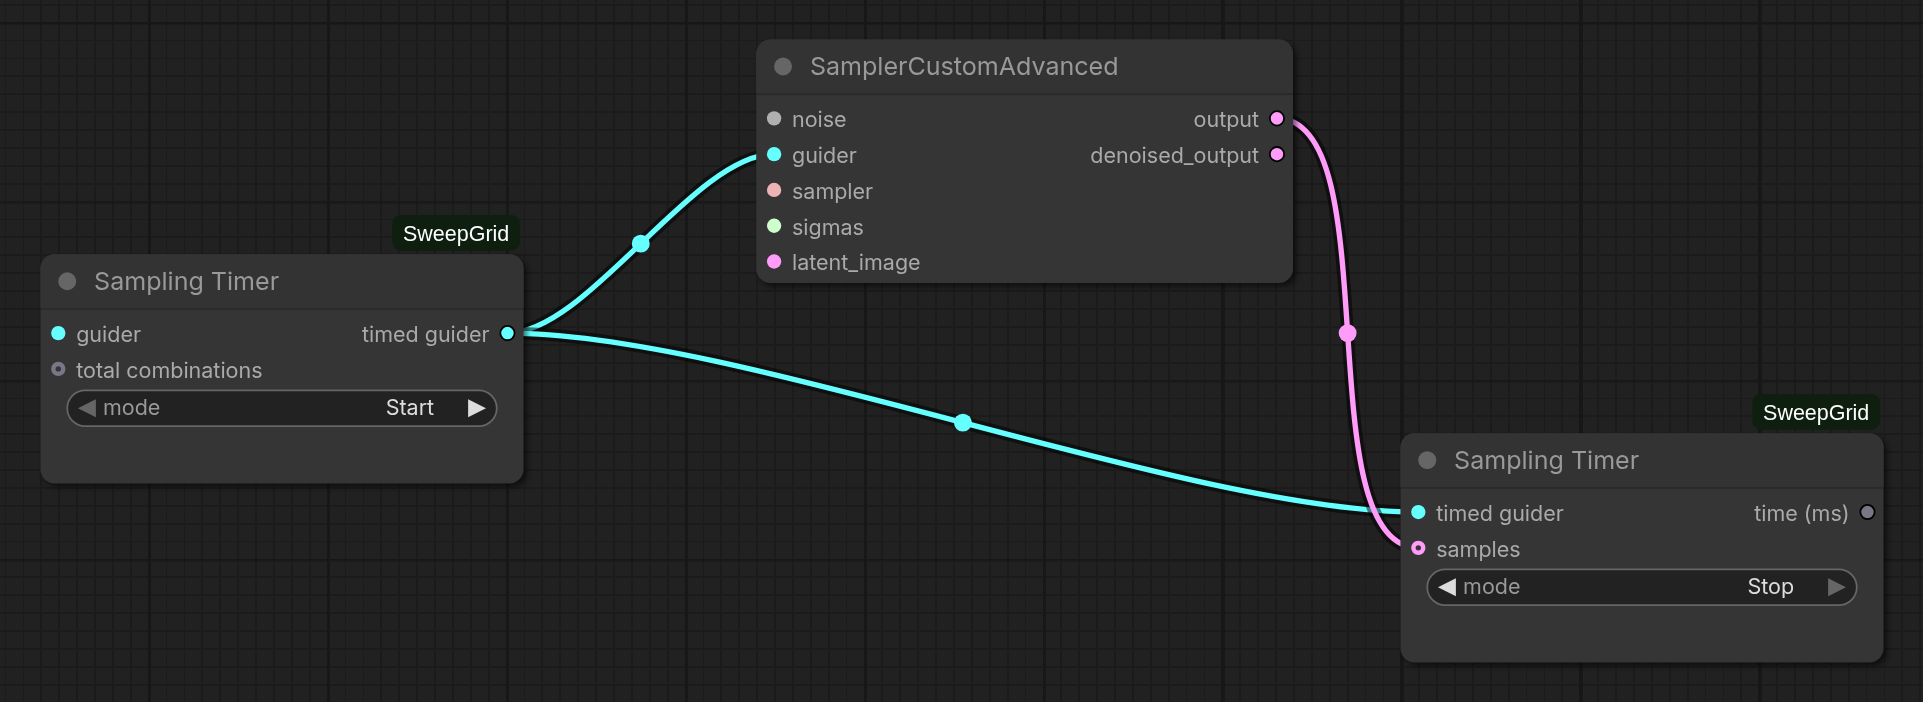Click the 'total combinations' label
Image resolution: width=1923 pixels, height=702 pixels.
click(169, 370)
